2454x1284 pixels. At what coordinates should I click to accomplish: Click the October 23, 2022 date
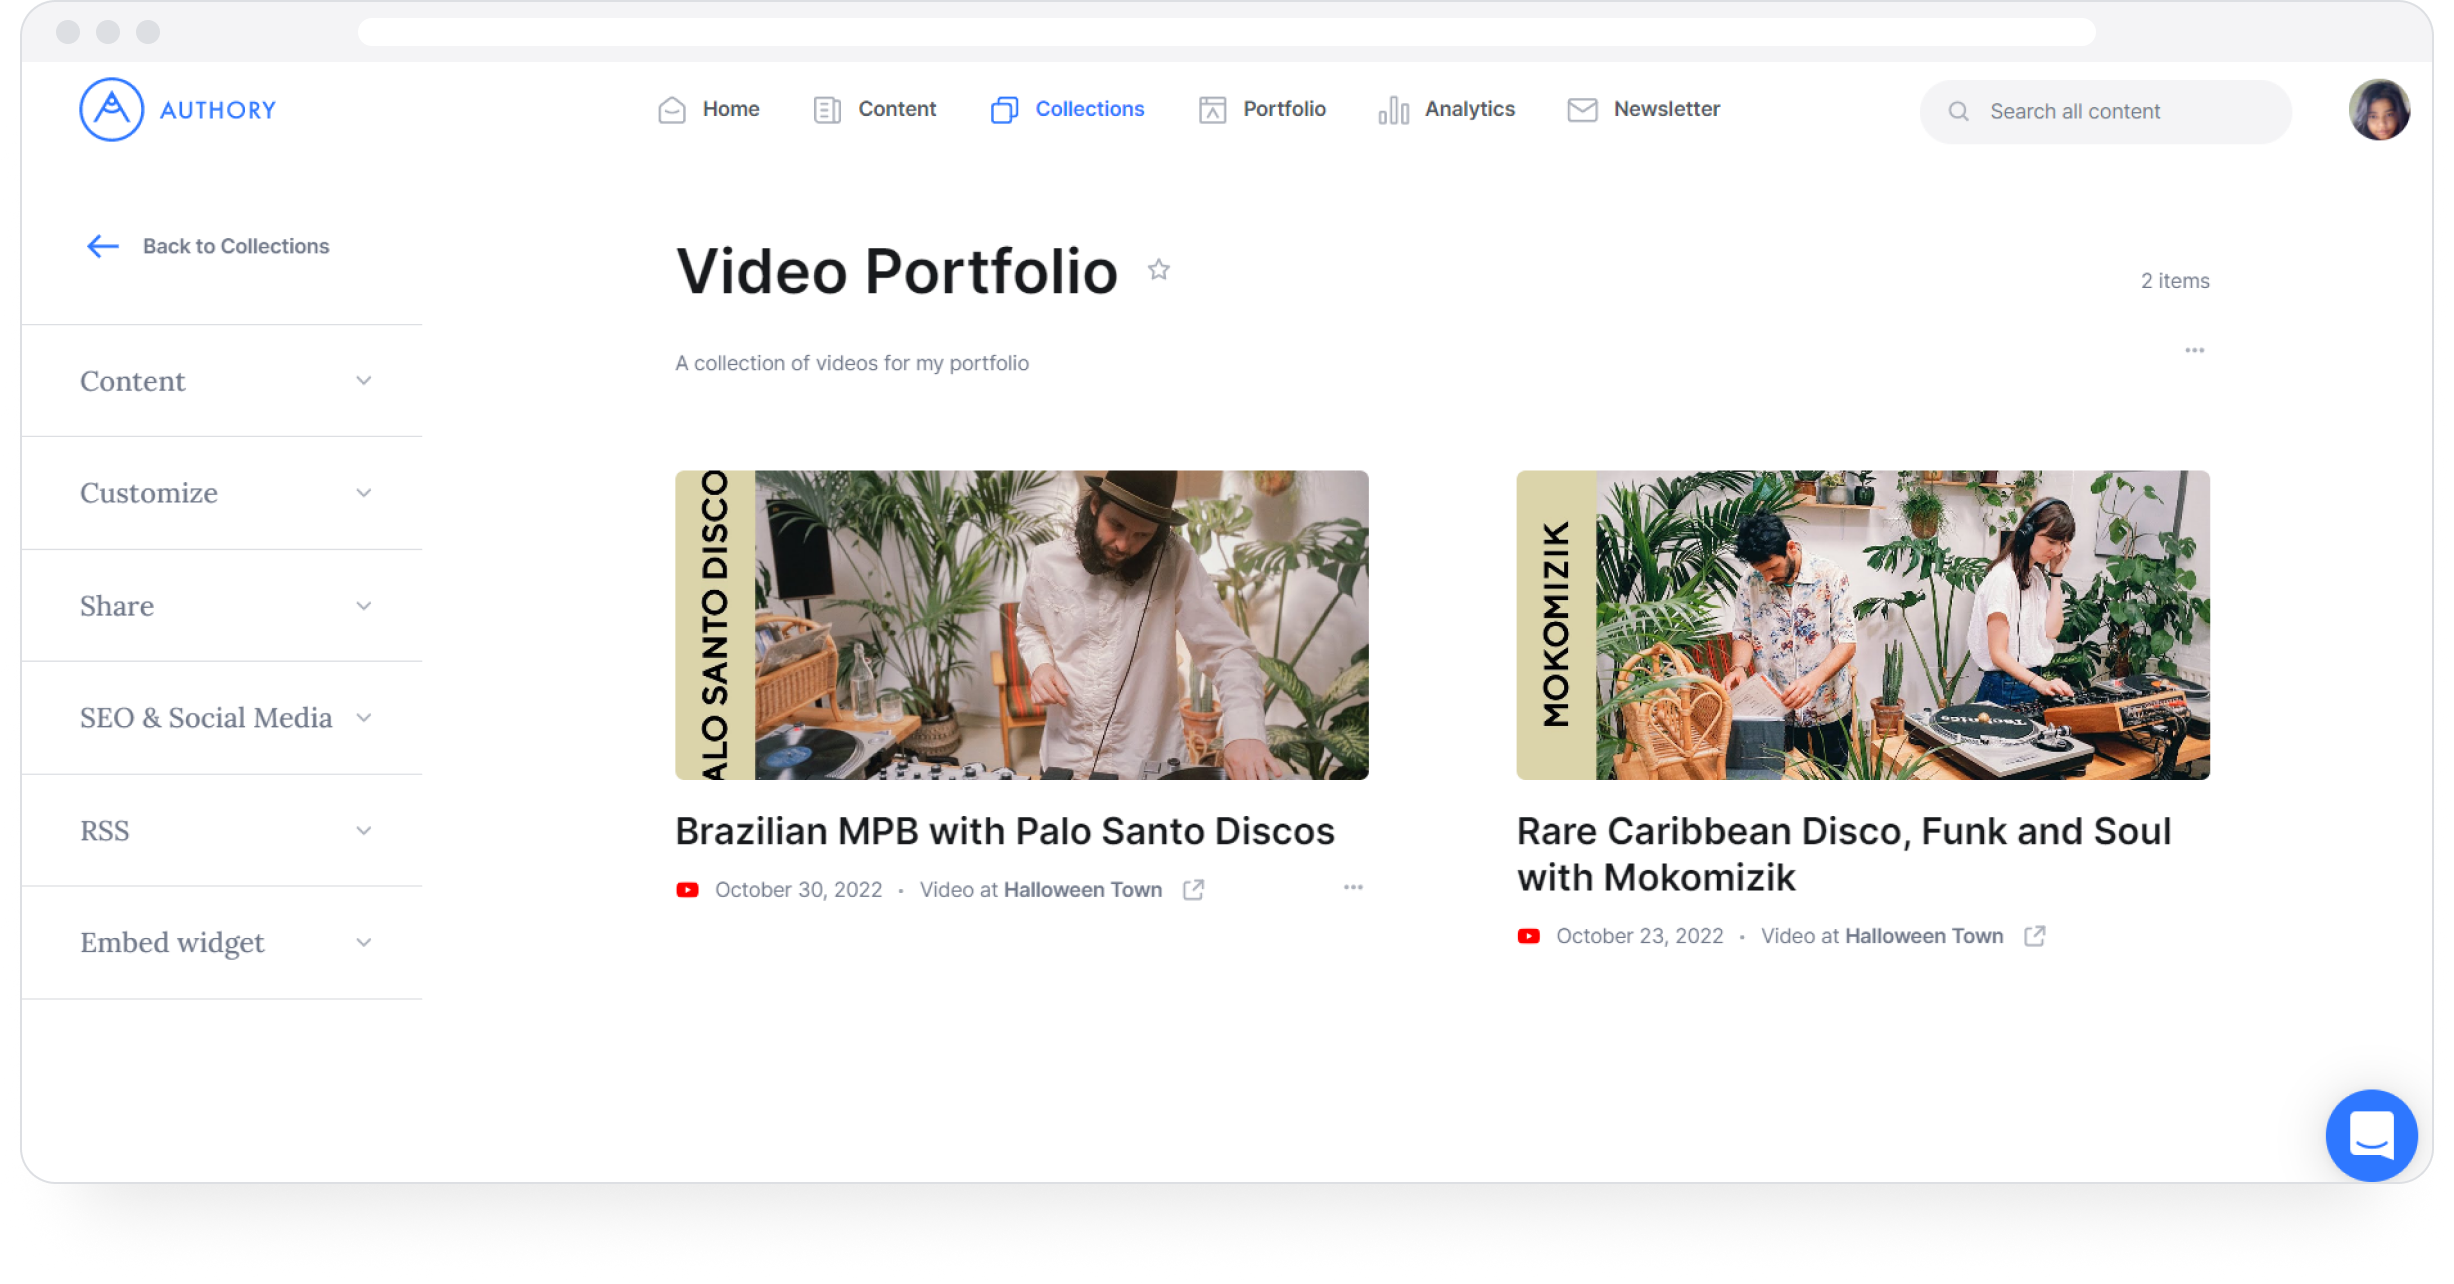(x=1639, y=936)
